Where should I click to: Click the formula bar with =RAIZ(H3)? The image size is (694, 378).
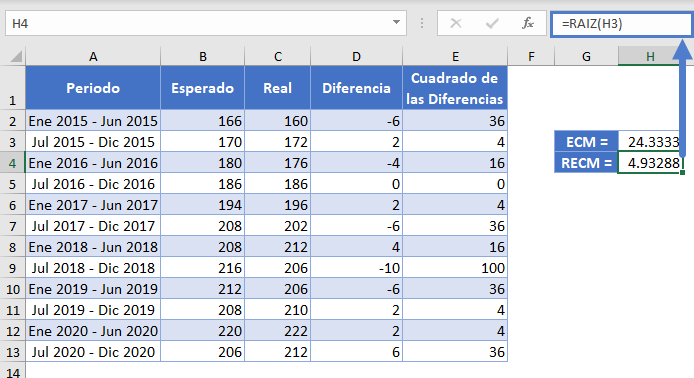pos(621,24)
